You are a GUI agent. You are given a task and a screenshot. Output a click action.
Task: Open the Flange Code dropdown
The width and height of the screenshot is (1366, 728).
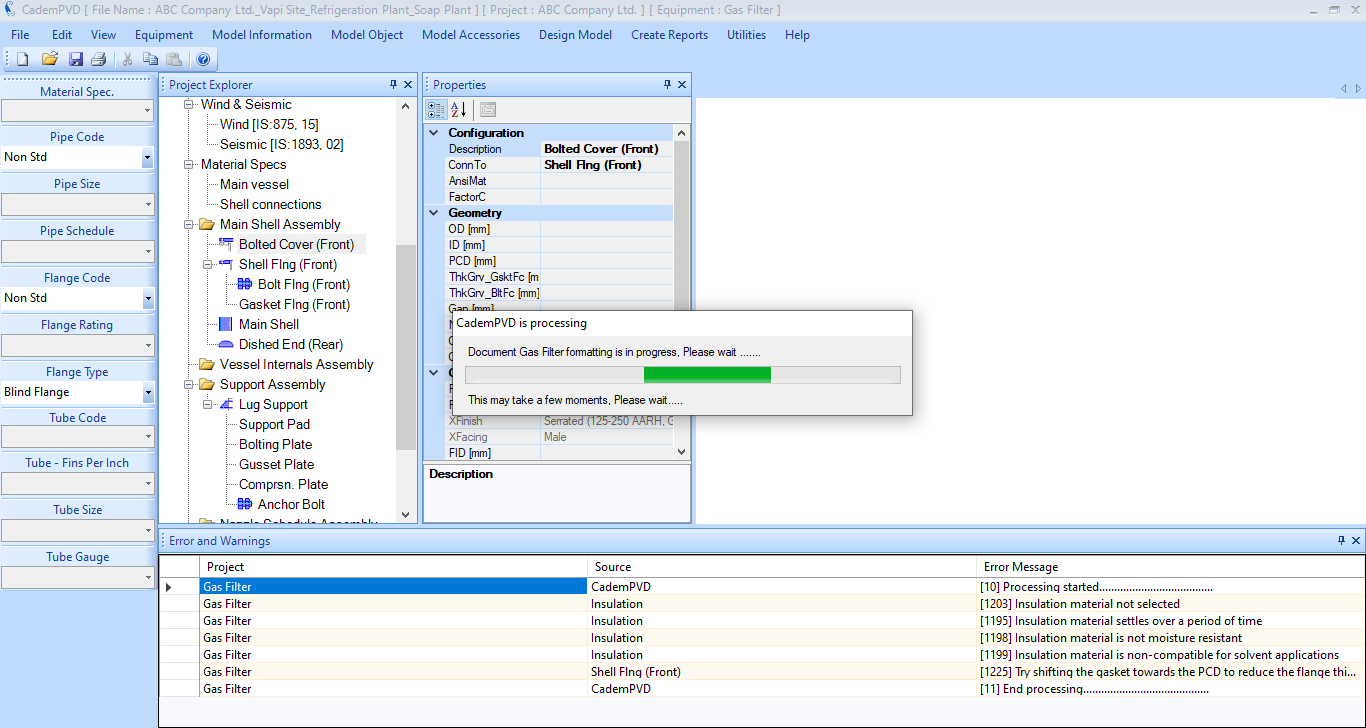coord(147,298)
